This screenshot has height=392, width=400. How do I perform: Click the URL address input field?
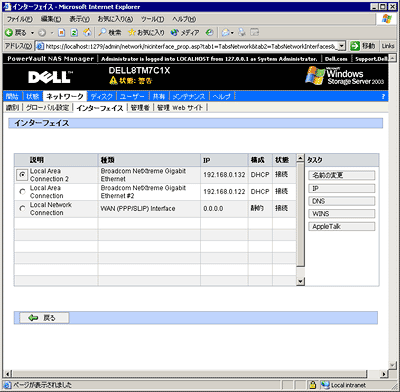tap(190, 46)
